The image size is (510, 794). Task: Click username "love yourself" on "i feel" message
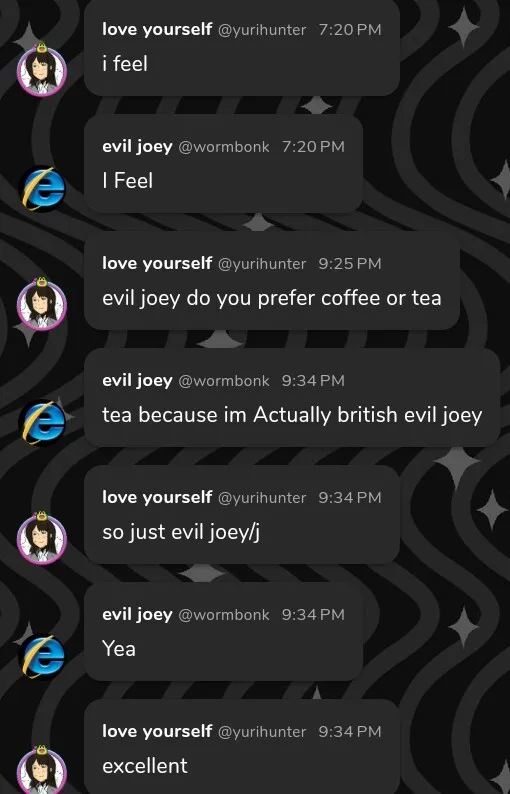click(x=157, y=29)
